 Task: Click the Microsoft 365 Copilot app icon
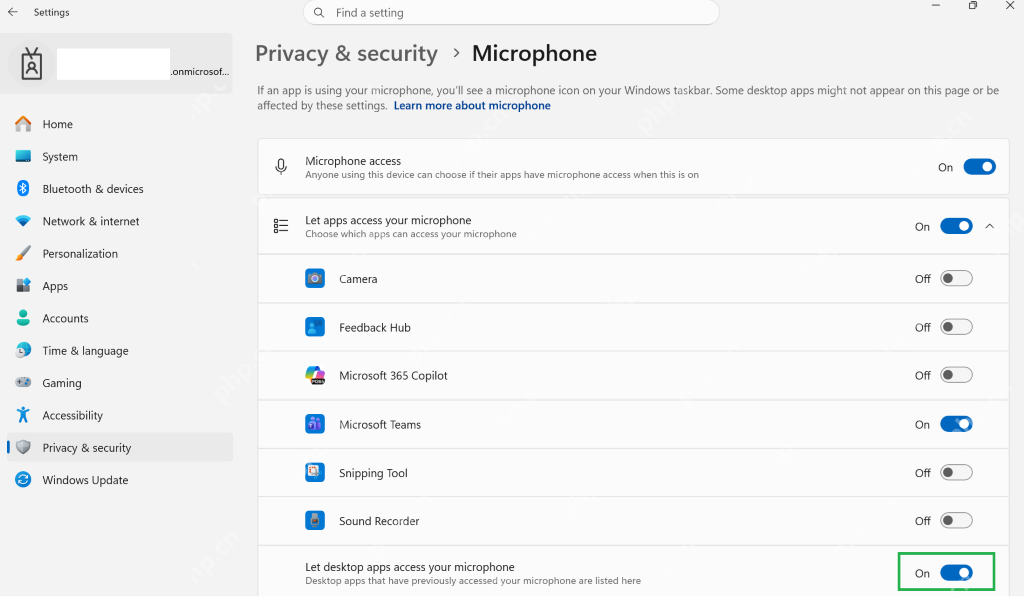point(315,375)
